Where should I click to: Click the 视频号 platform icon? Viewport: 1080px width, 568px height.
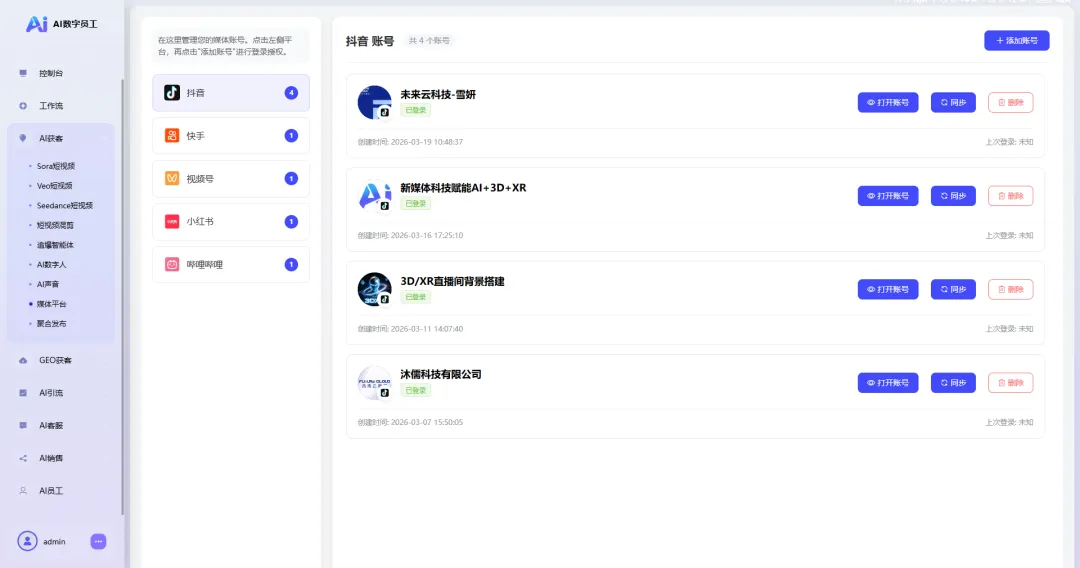[x=172, y=178]
